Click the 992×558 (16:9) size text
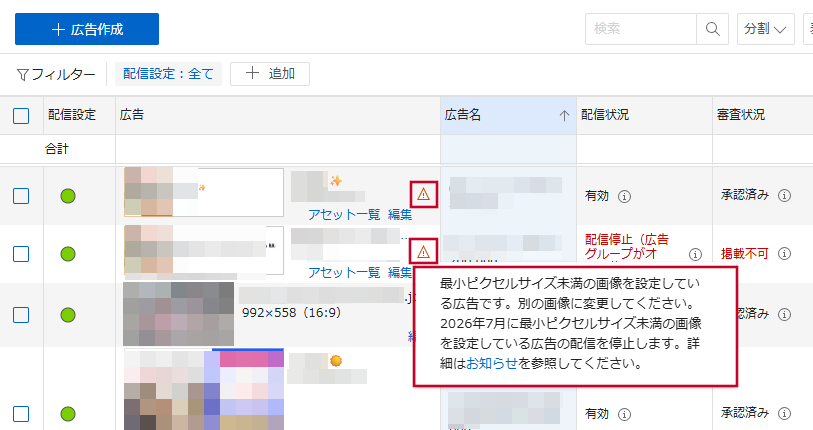Viewport: 813px width, 430px height. [x=291, y=313]
